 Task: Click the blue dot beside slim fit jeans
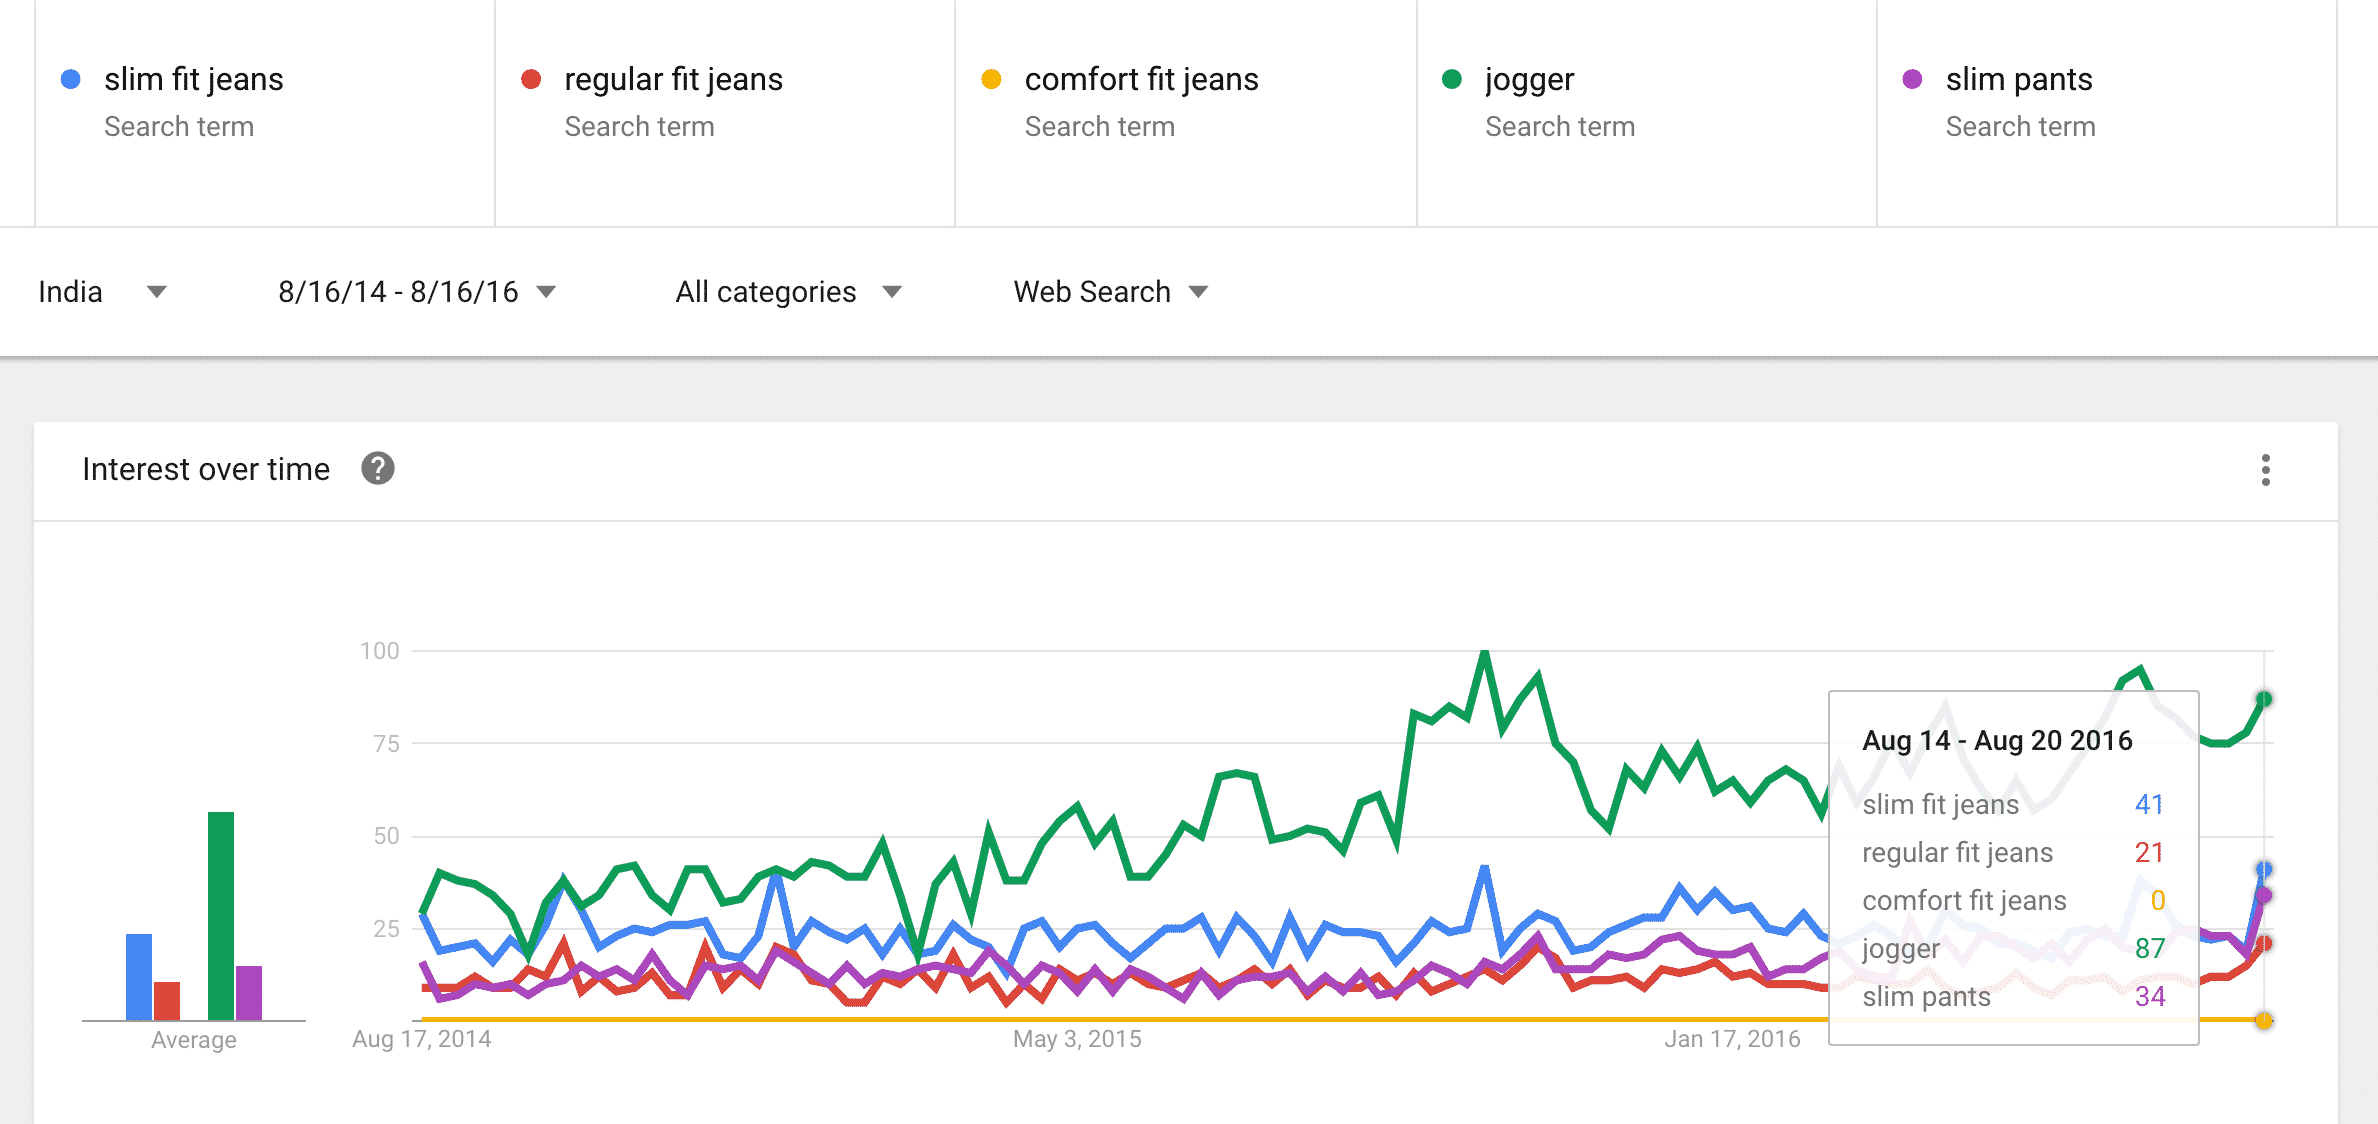pos(71,80)
